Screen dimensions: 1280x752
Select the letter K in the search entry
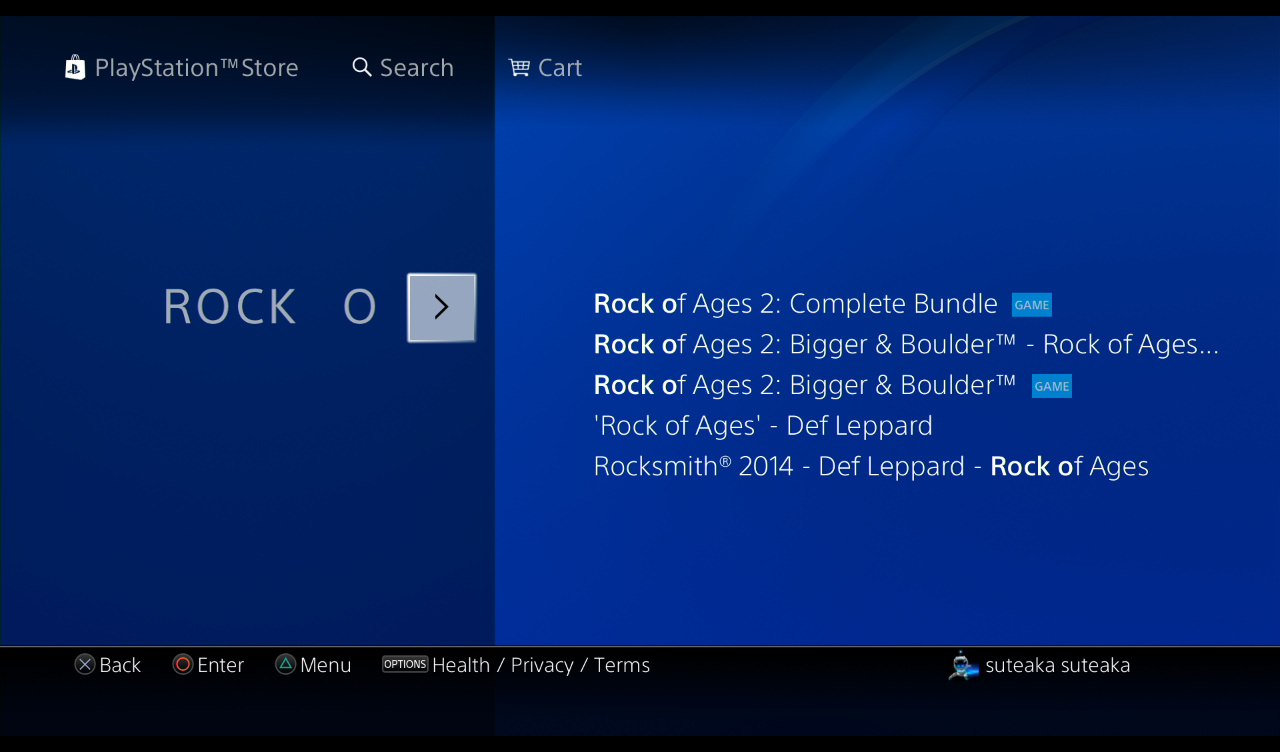[x=283, y=307]
